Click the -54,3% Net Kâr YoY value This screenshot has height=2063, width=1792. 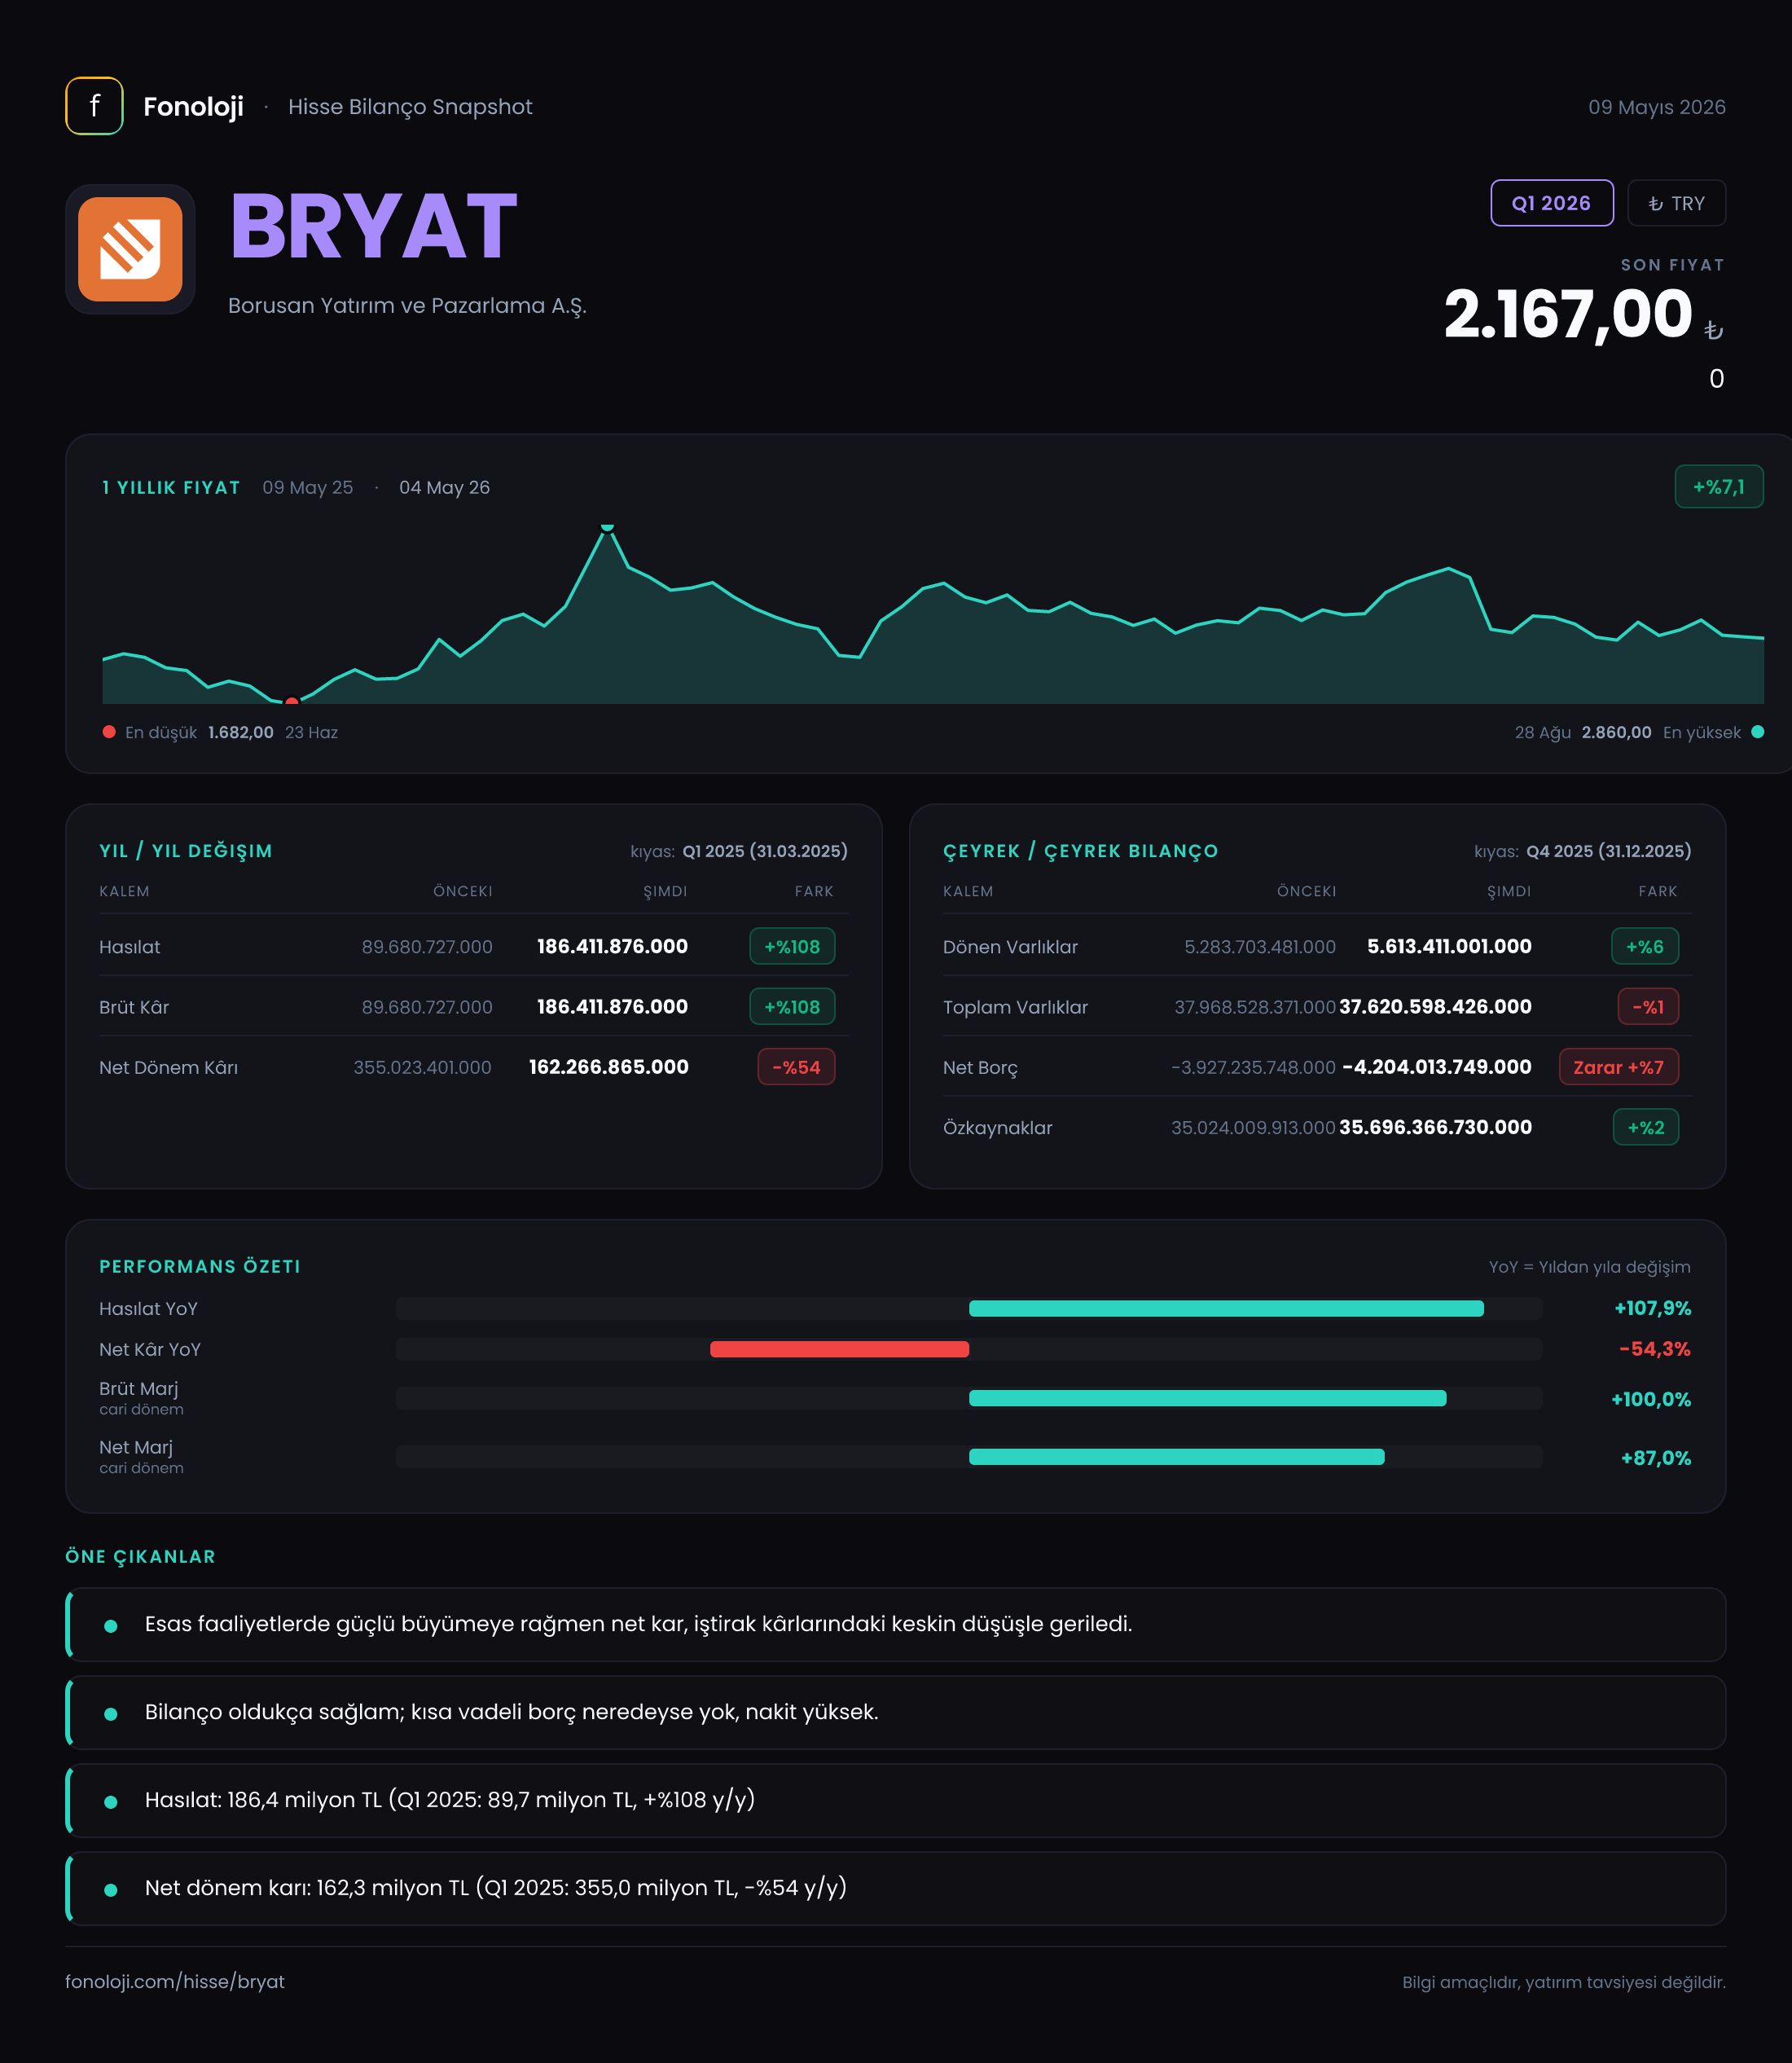(x=1654, y=1349)
